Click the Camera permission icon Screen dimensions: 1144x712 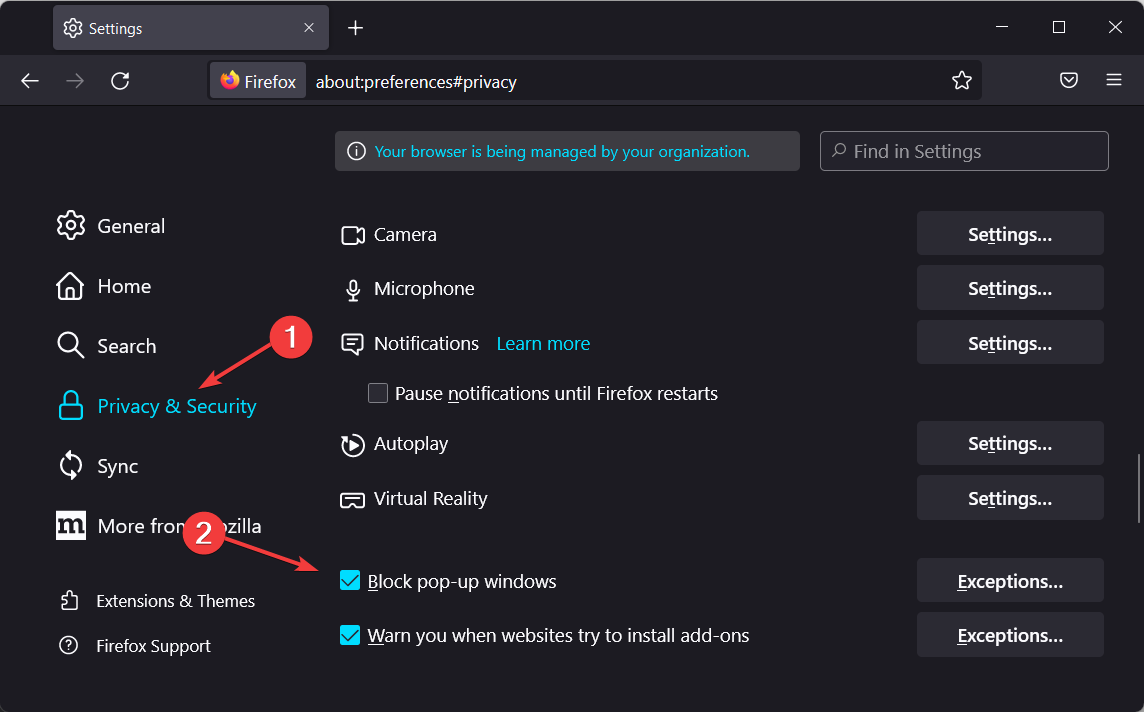[x=353, y=235]
